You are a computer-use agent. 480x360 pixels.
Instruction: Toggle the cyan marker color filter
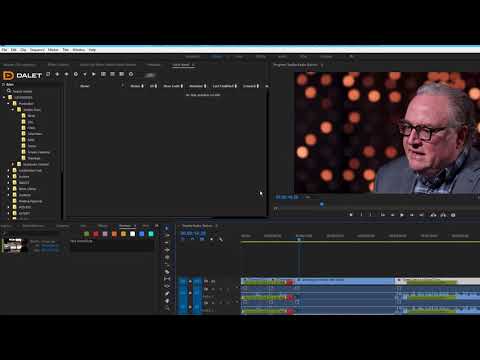point(151,234)
